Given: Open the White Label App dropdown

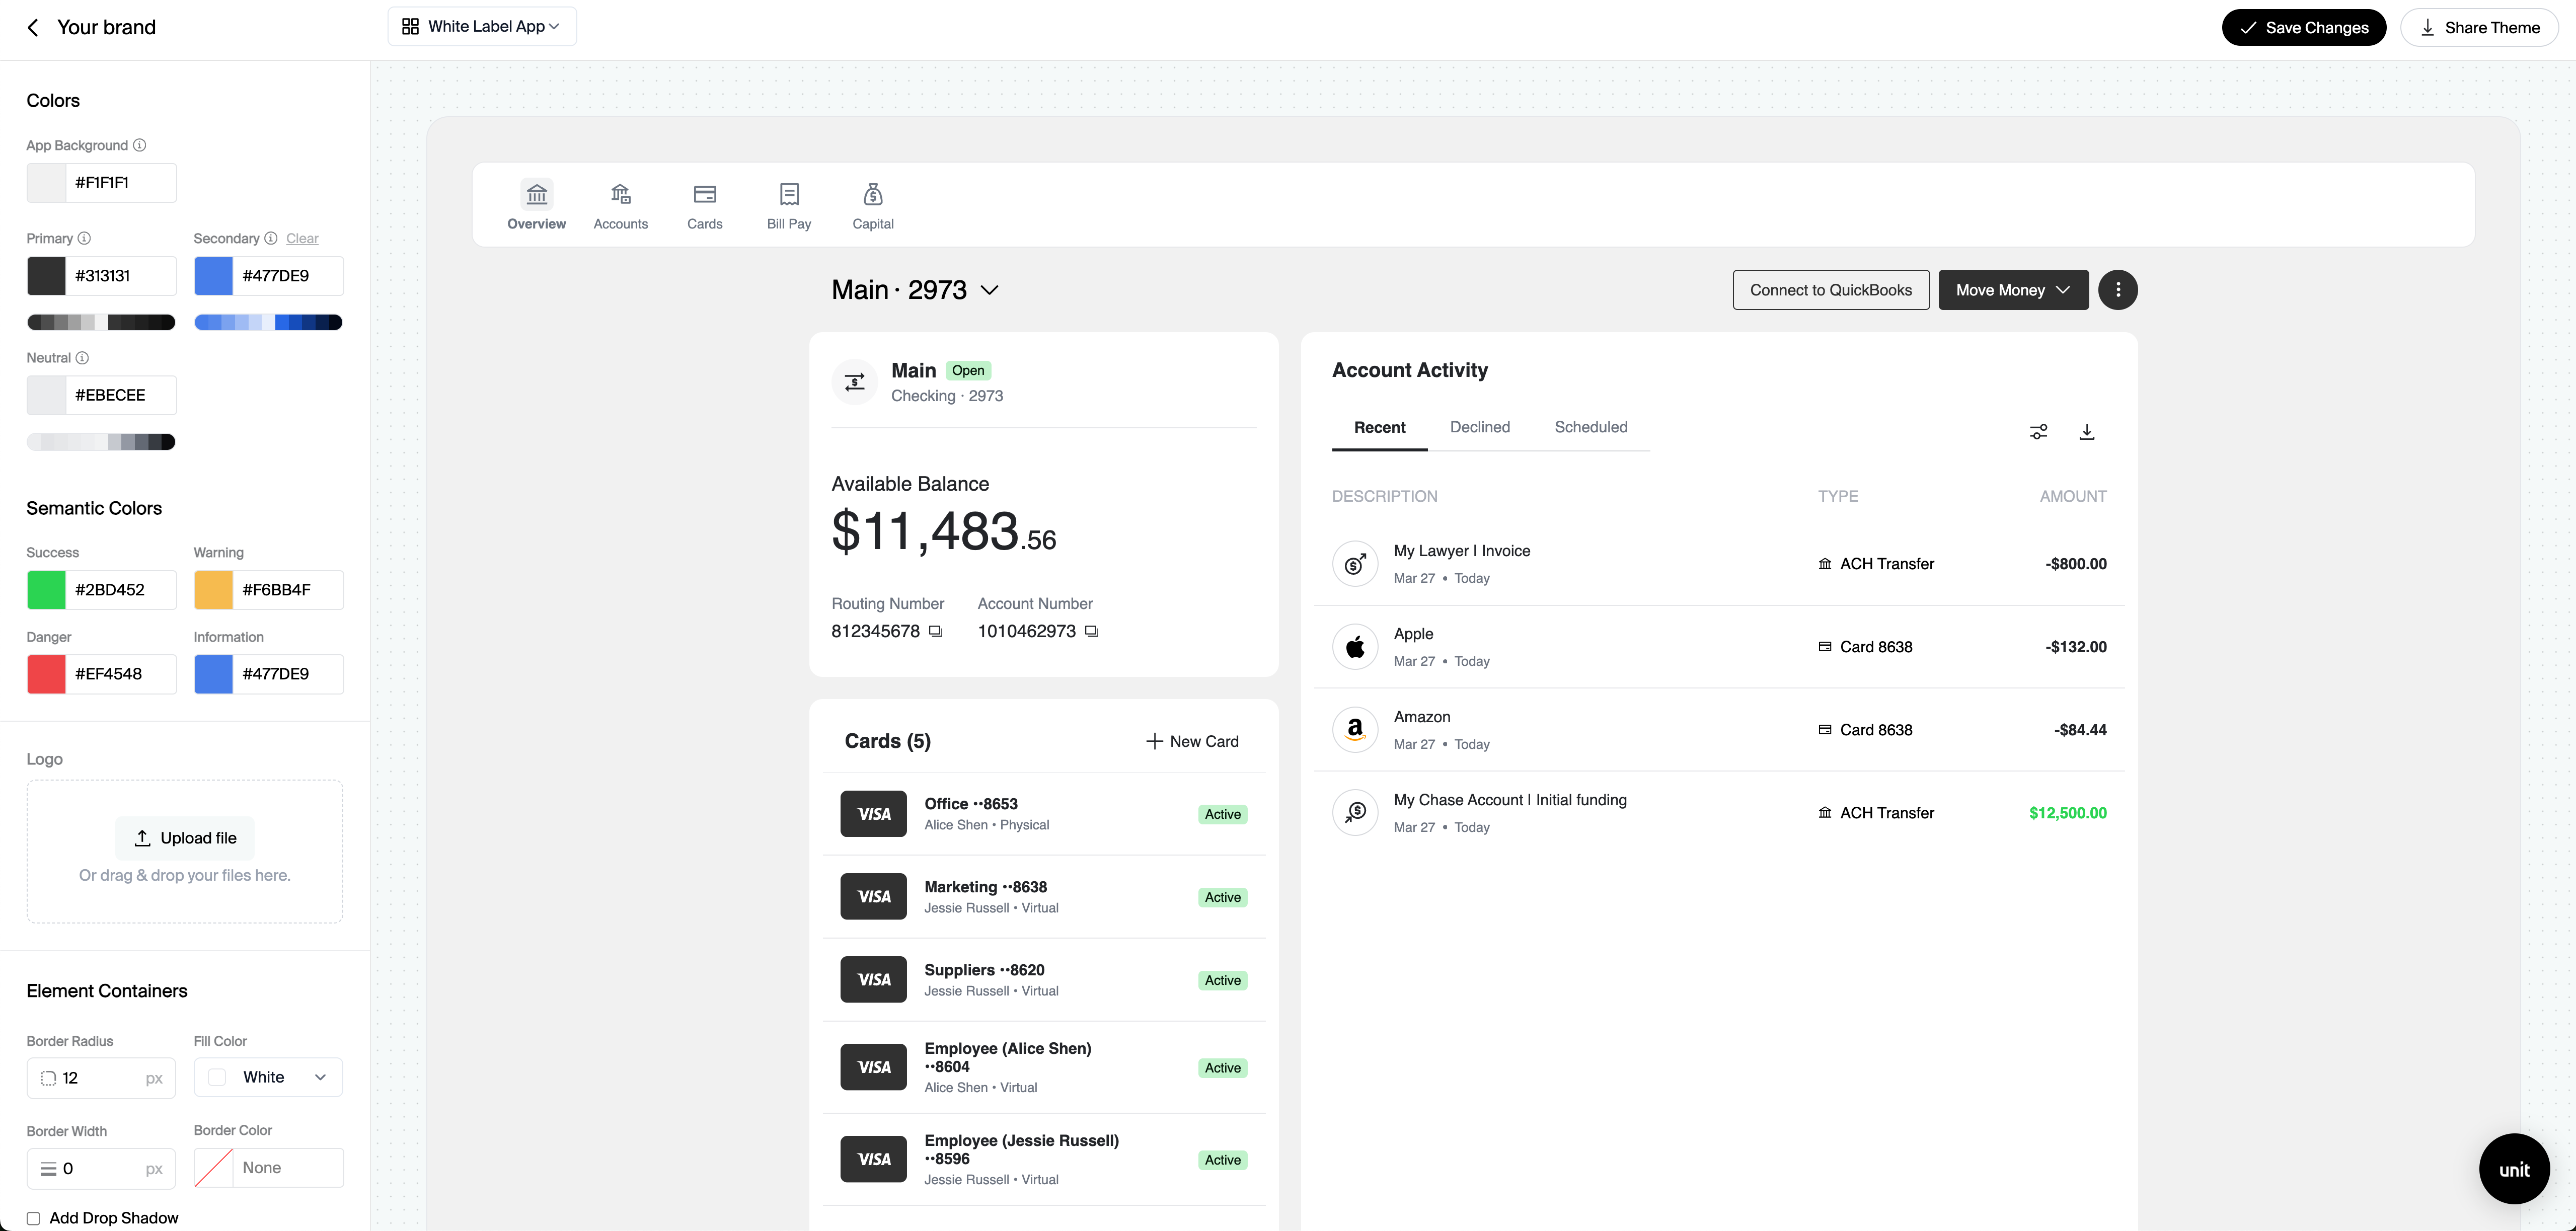Looking at the screenshot, I should click(x=481, y=26).
